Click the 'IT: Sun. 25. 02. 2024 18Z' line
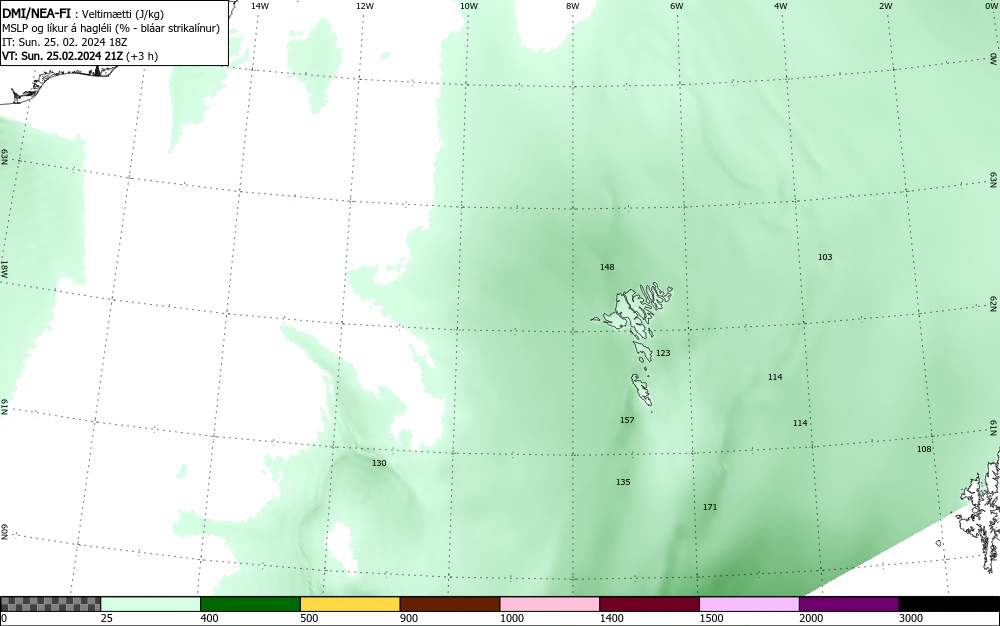 tap(64, 42)
